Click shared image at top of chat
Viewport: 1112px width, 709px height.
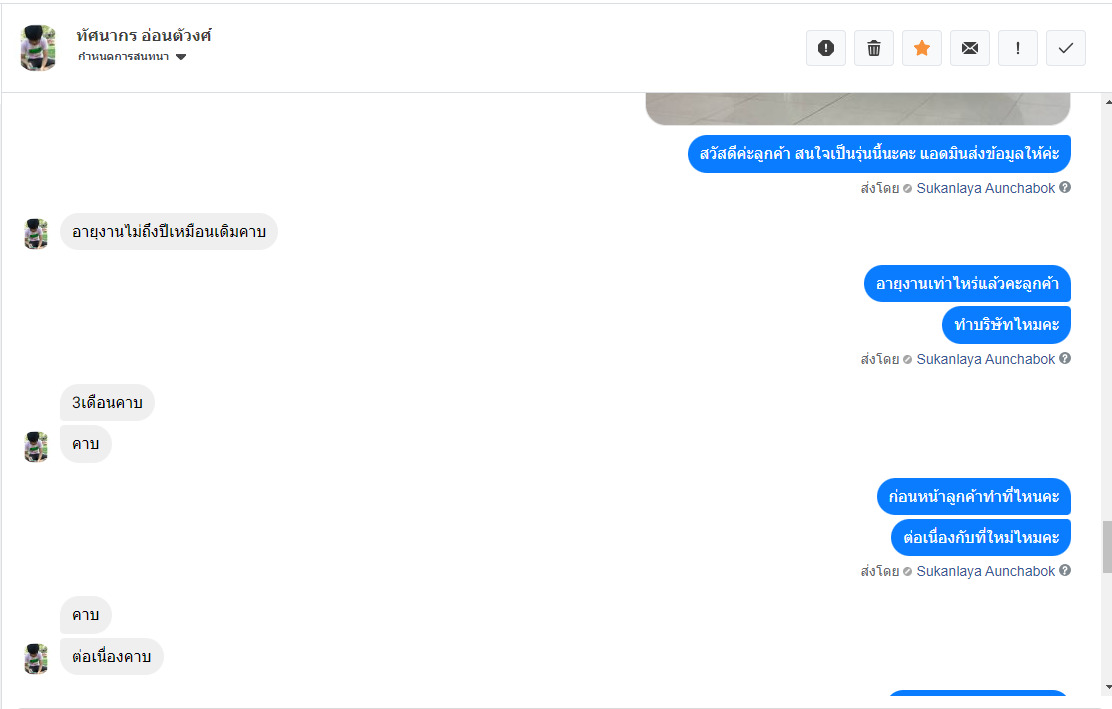click(x=857, y=108)
